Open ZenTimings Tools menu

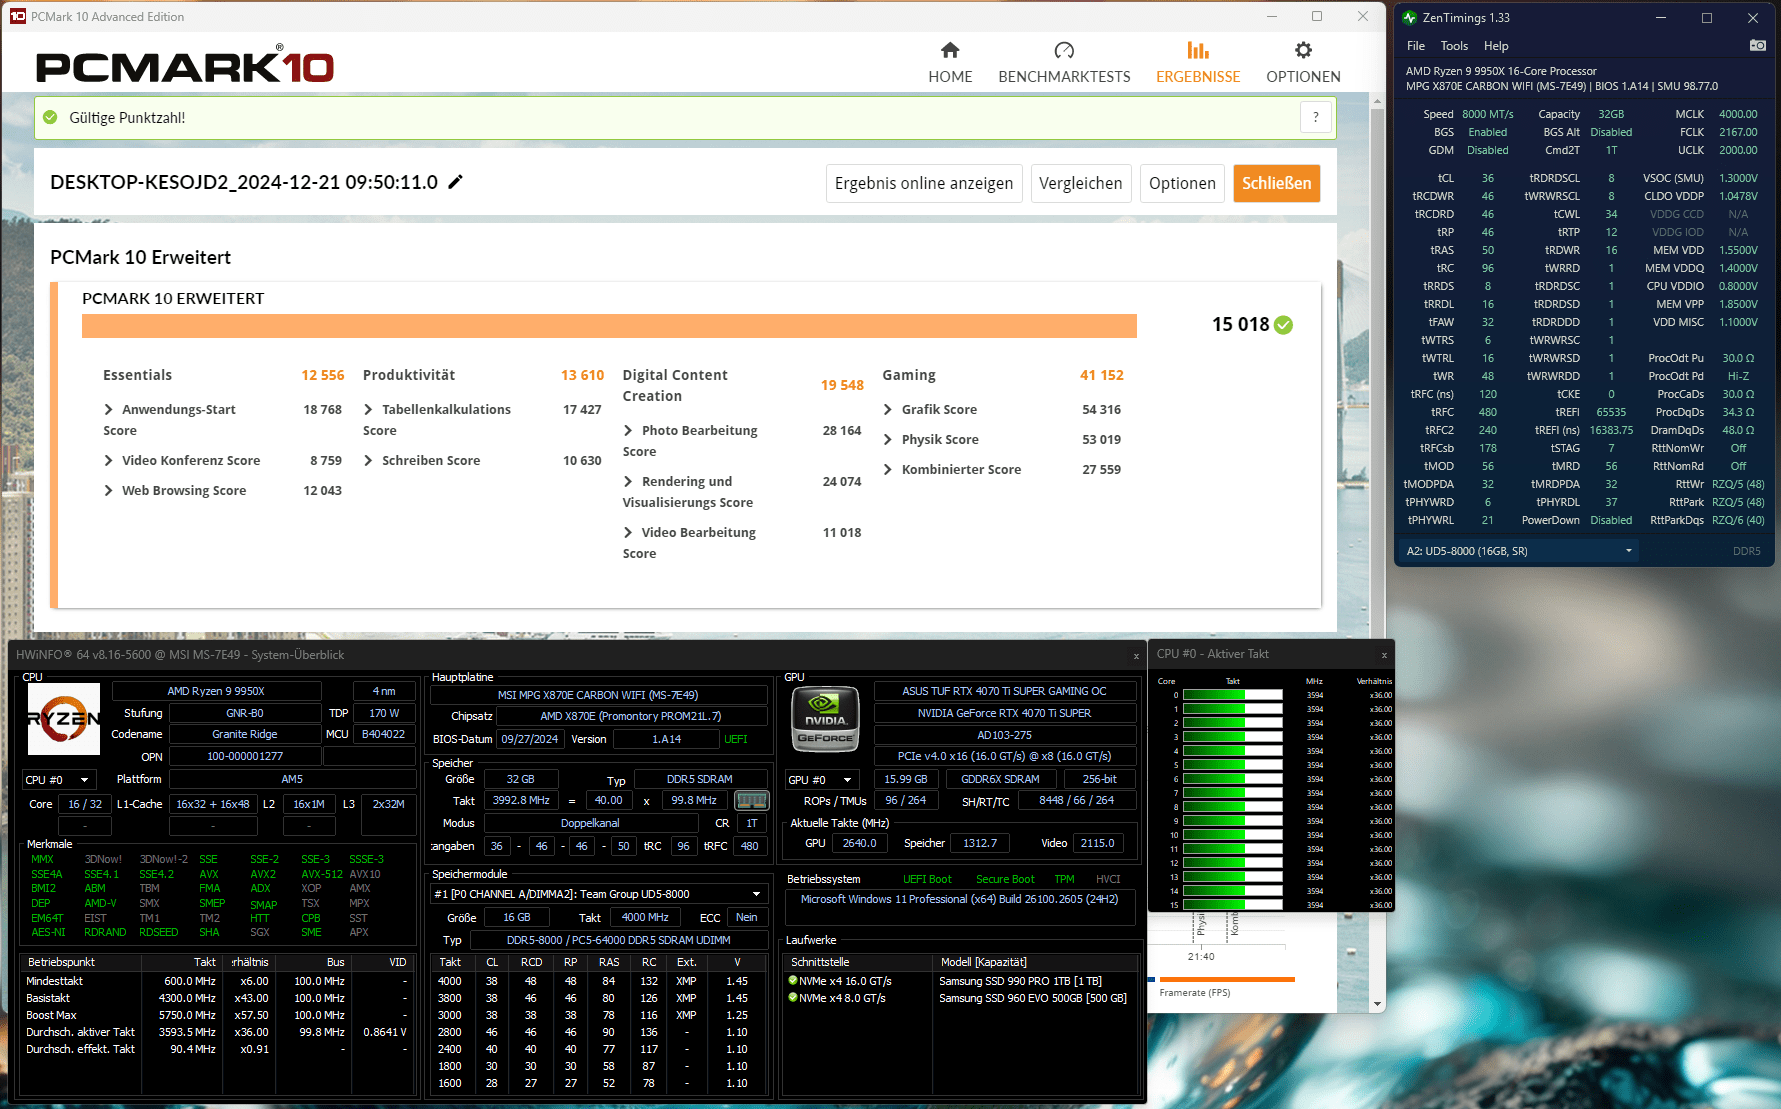[x=1454, y=46]
